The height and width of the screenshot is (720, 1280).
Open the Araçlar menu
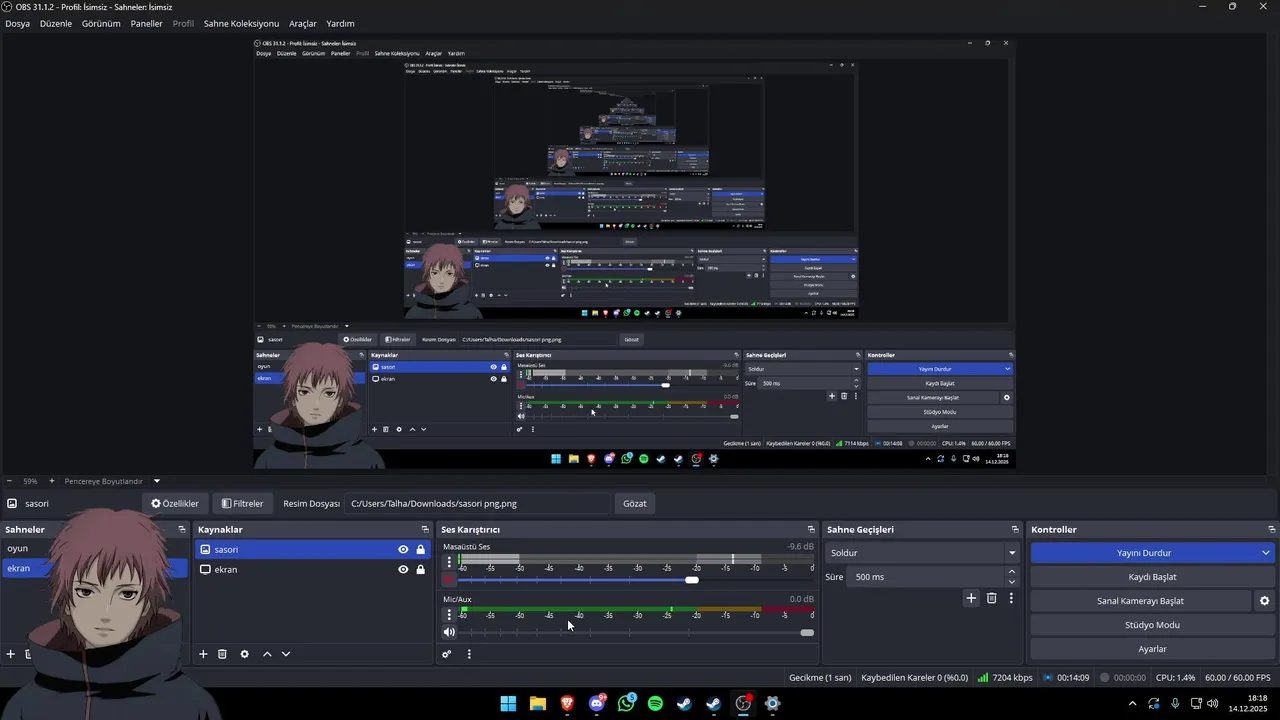click(x=303, y=23)
